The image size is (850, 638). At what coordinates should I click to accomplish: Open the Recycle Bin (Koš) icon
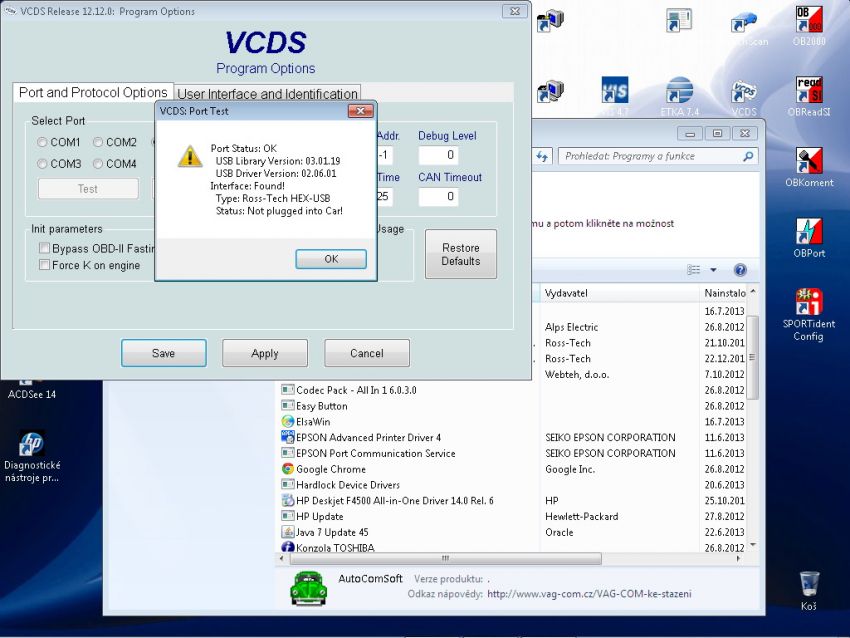(809, 588)
